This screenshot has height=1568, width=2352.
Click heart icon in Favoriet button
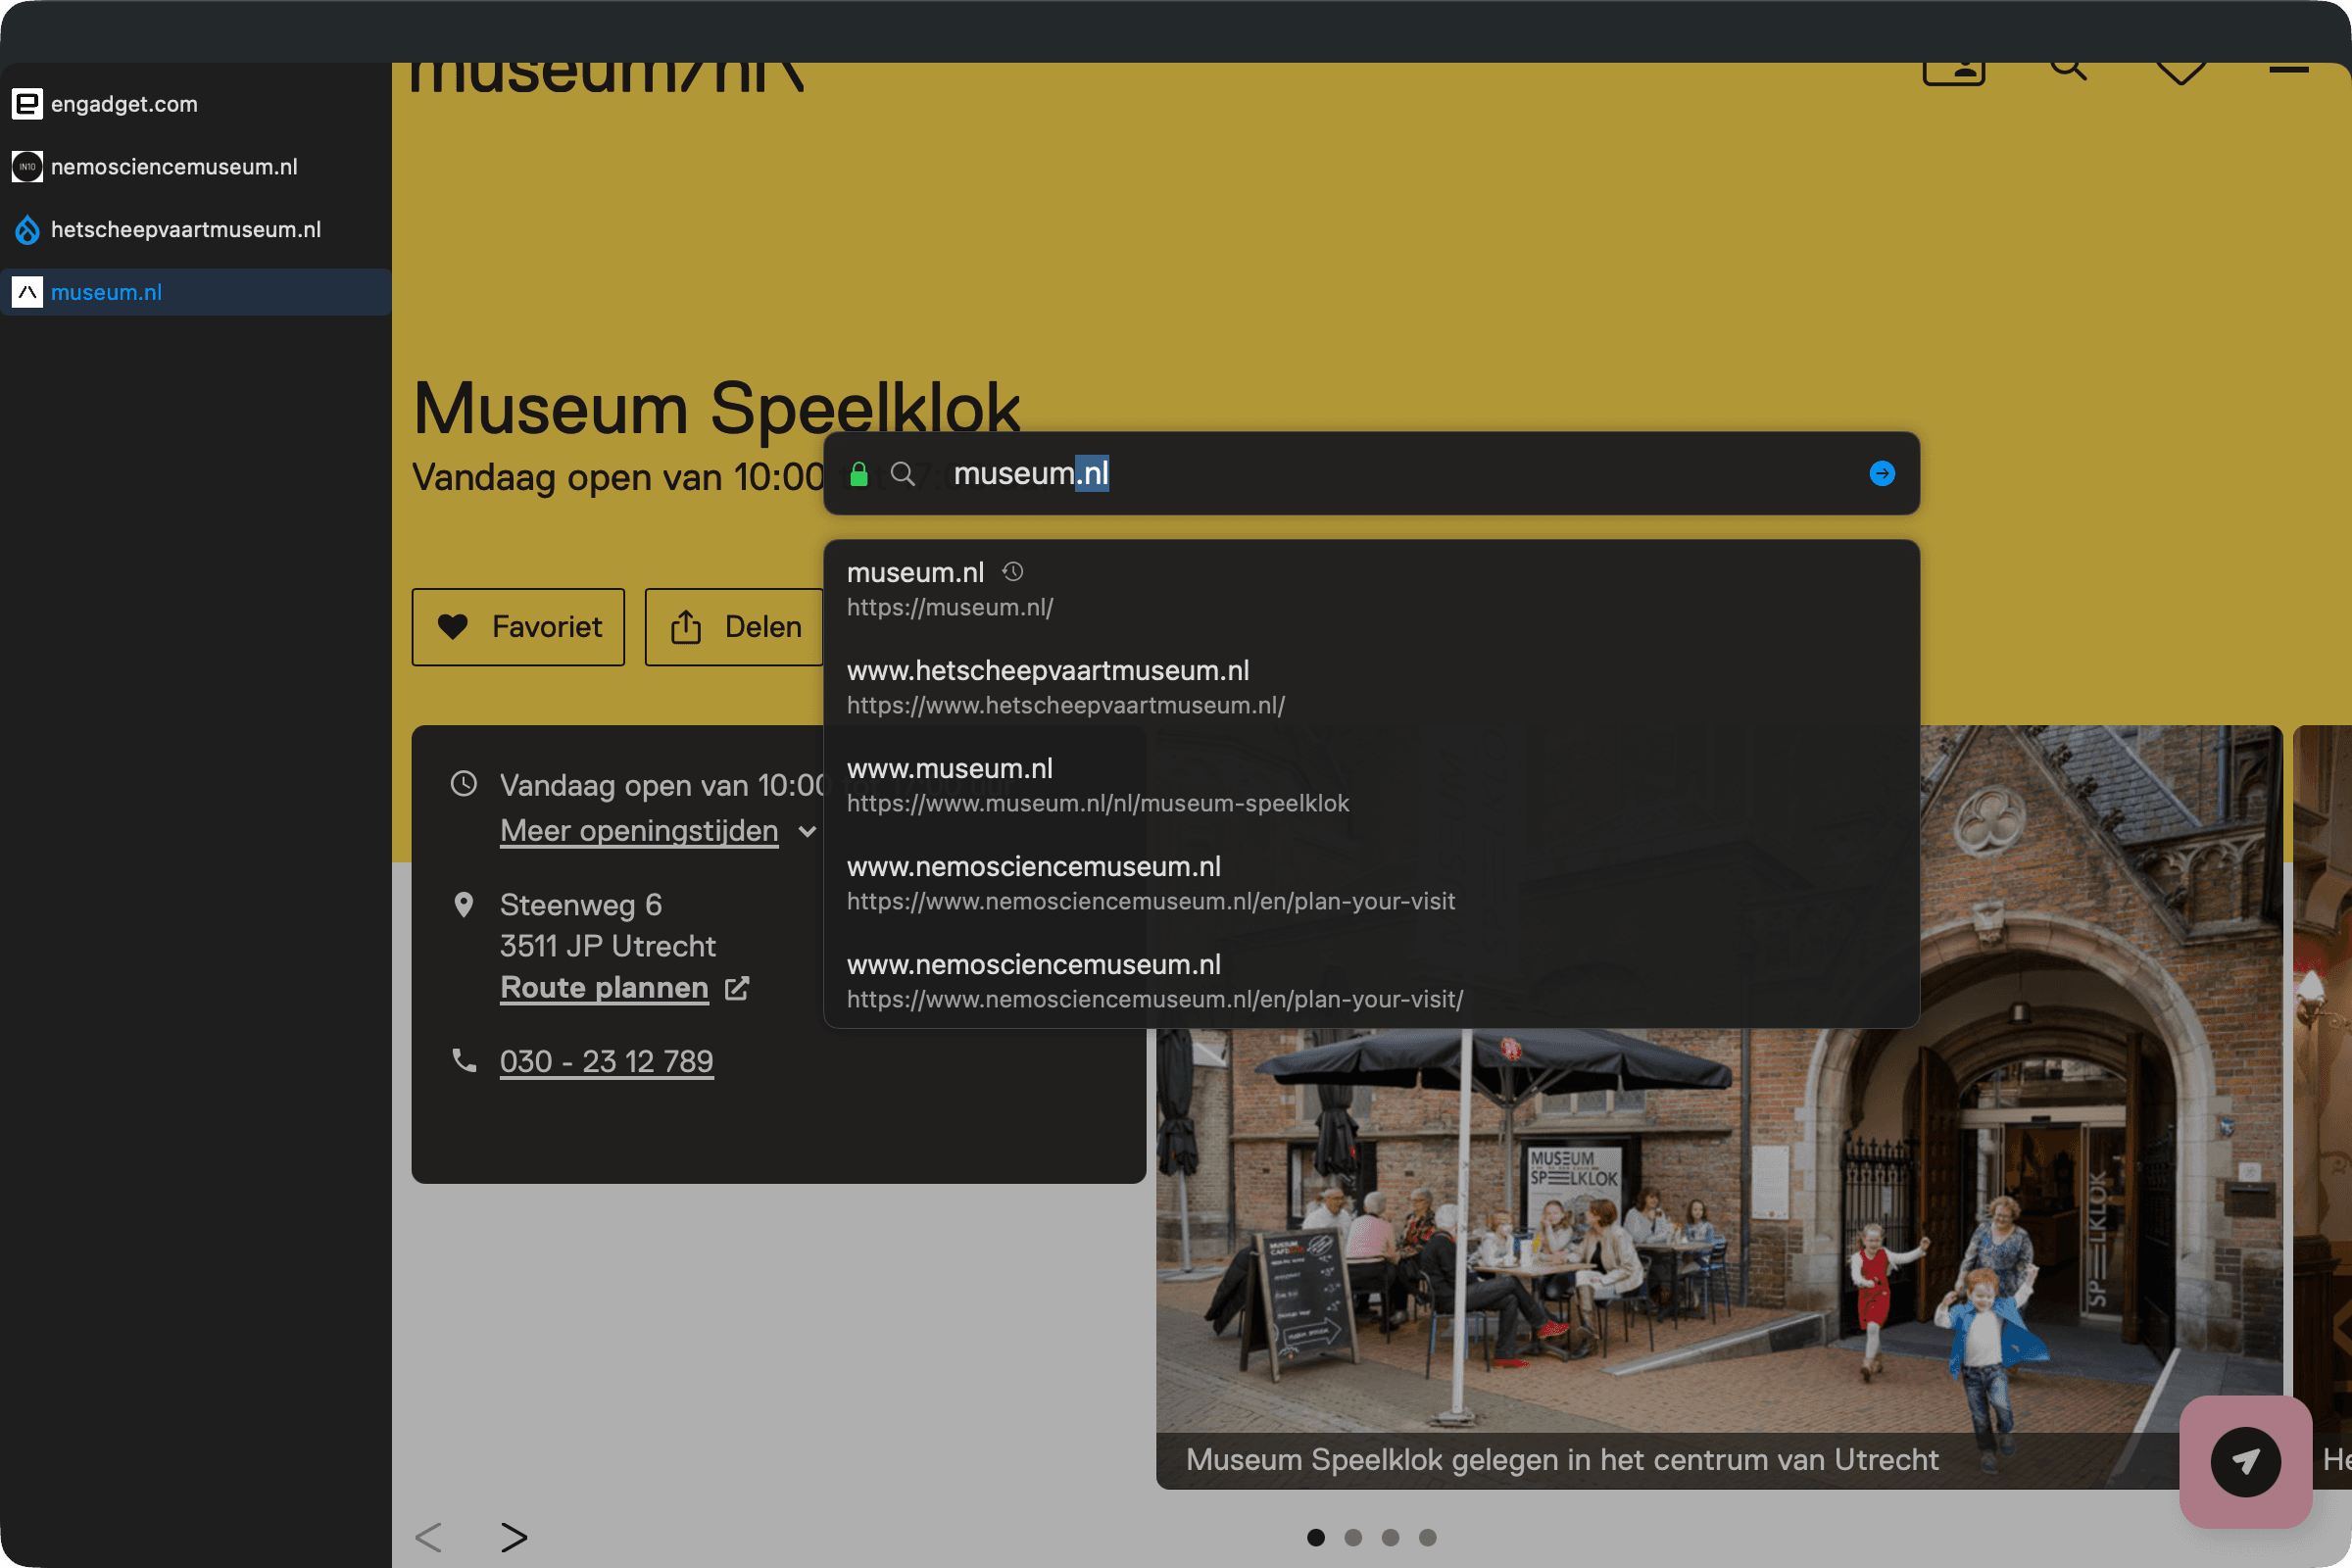tap(453, 627)
